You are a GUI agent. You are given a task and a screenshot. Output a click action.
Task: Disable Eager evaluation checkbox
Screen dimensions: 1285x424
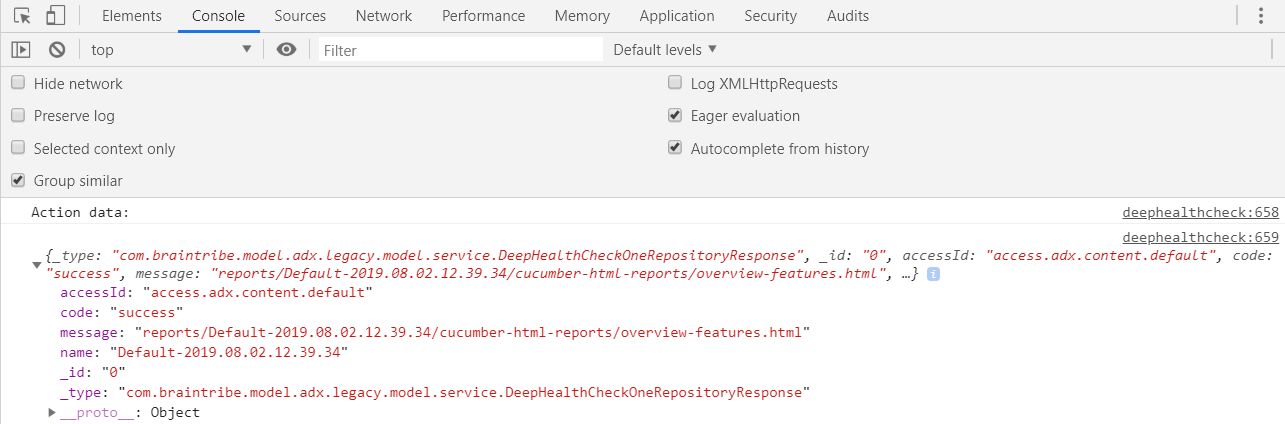point(675,116)
